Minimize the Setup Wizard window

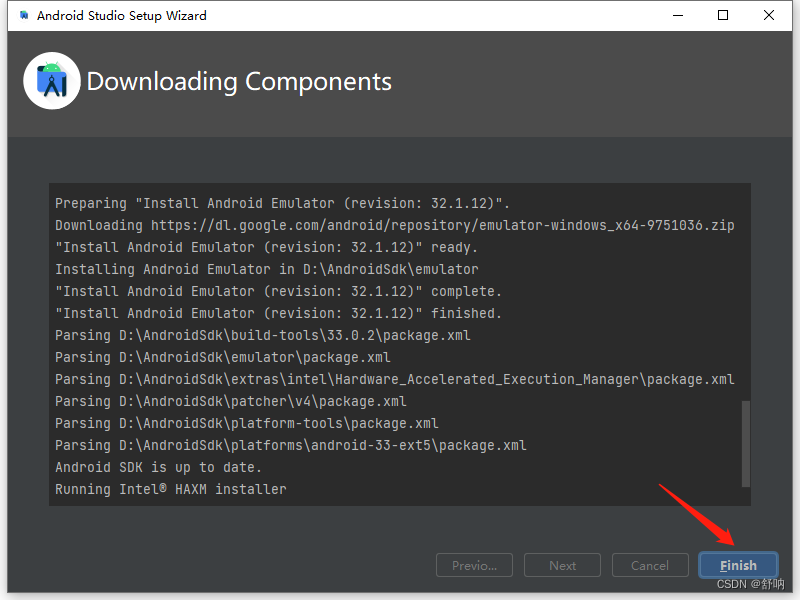(678, 15)
